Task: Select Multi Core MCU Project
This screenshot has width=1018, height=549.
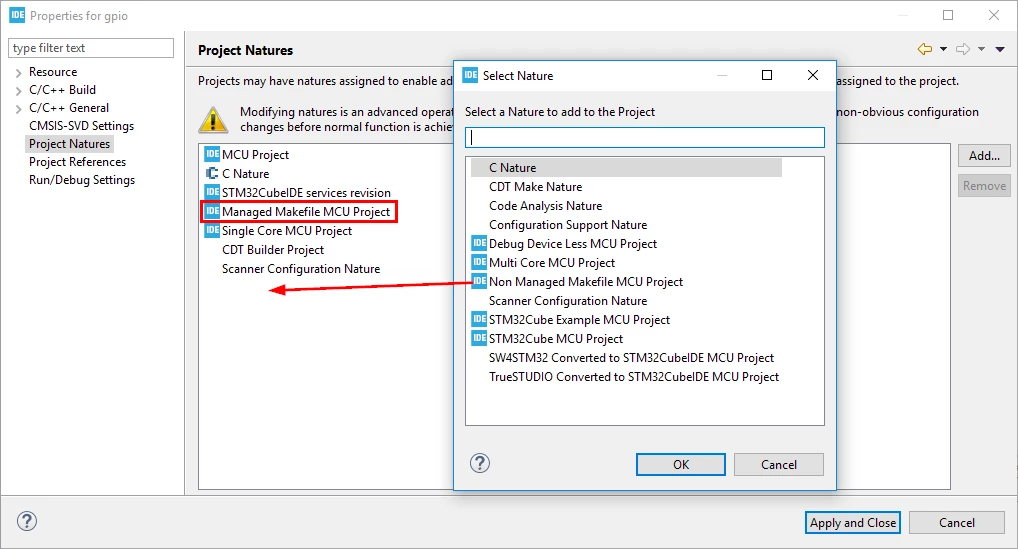Action: point(552,262)
